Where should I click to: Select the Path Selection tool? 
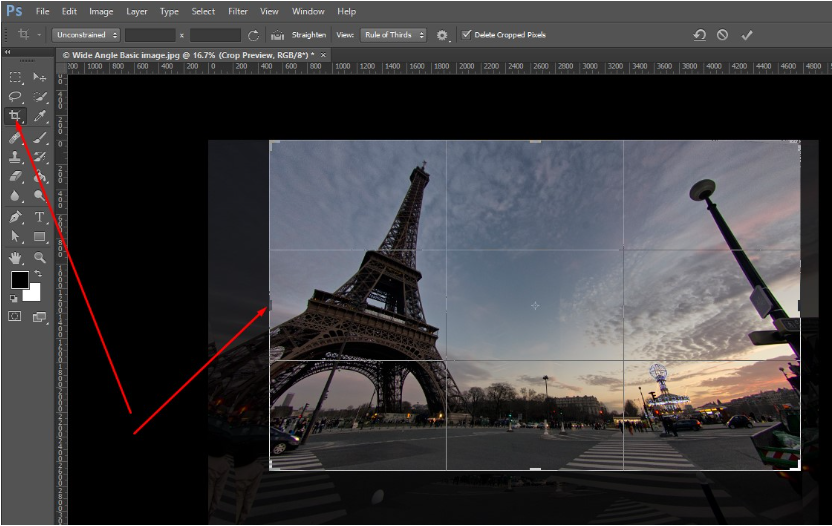coord(15,237)
